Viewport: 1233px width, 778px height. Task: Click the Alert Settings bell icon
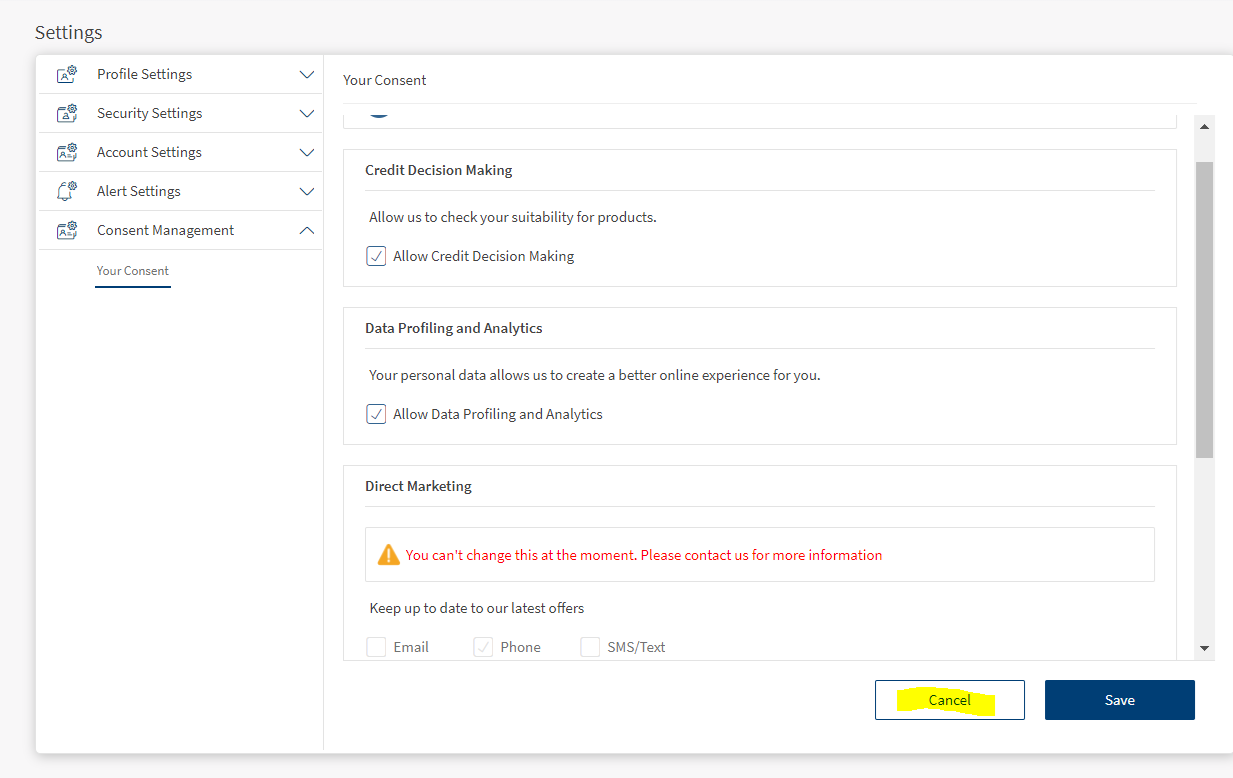click(67, 192)
